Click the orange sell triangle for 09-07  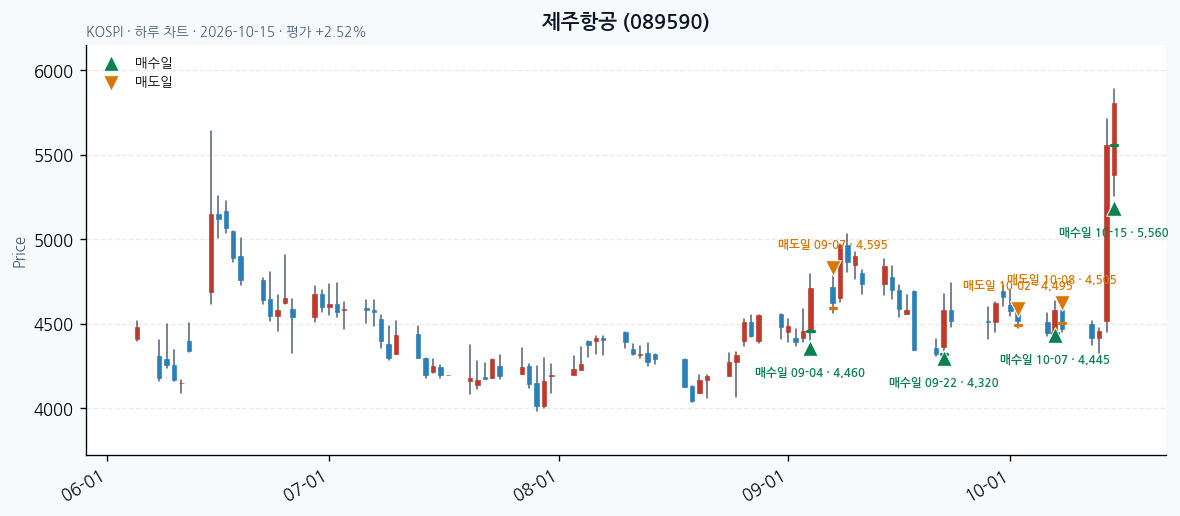[833, 268]
